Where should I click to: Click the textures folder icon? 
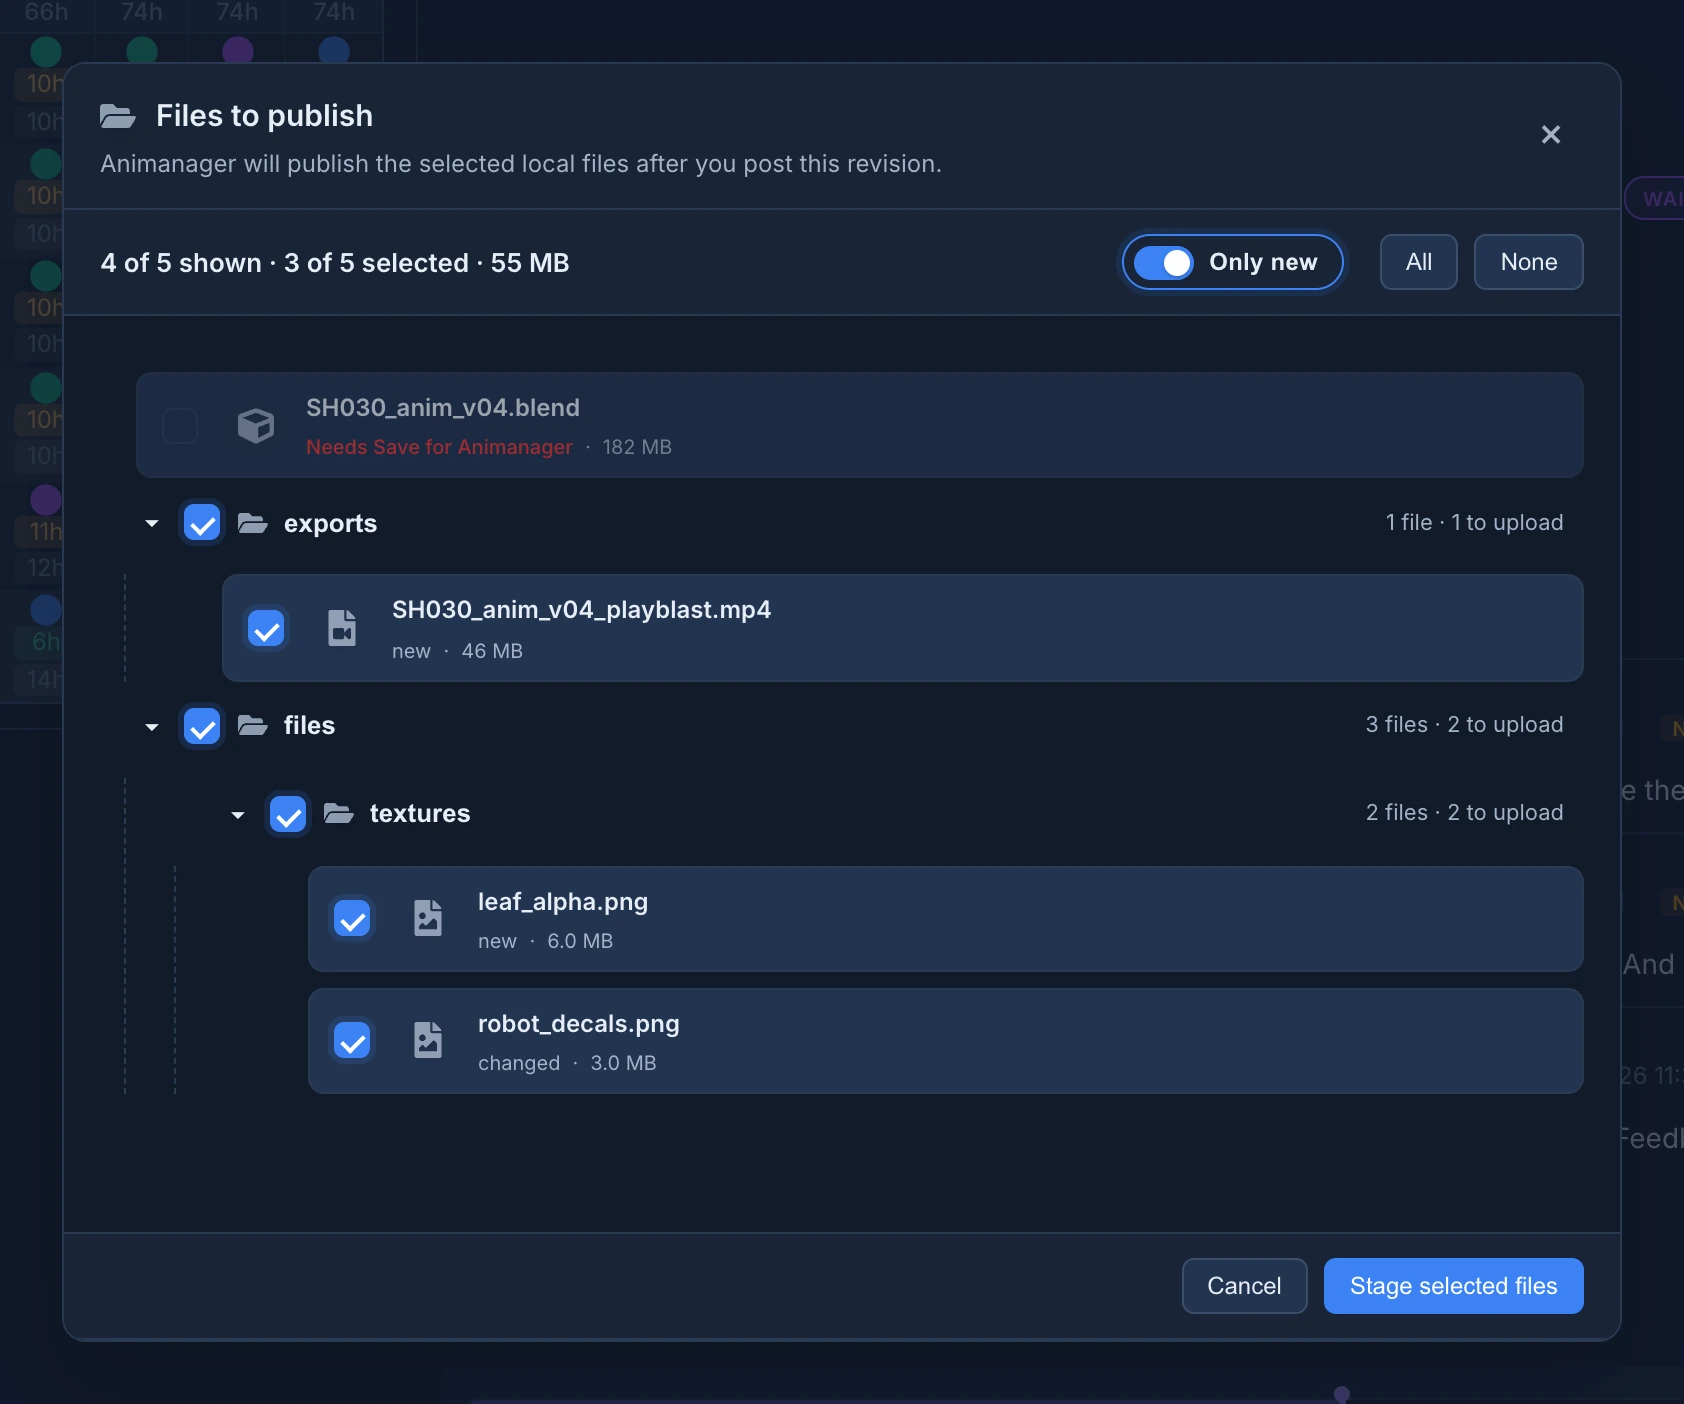coord(339,813)
